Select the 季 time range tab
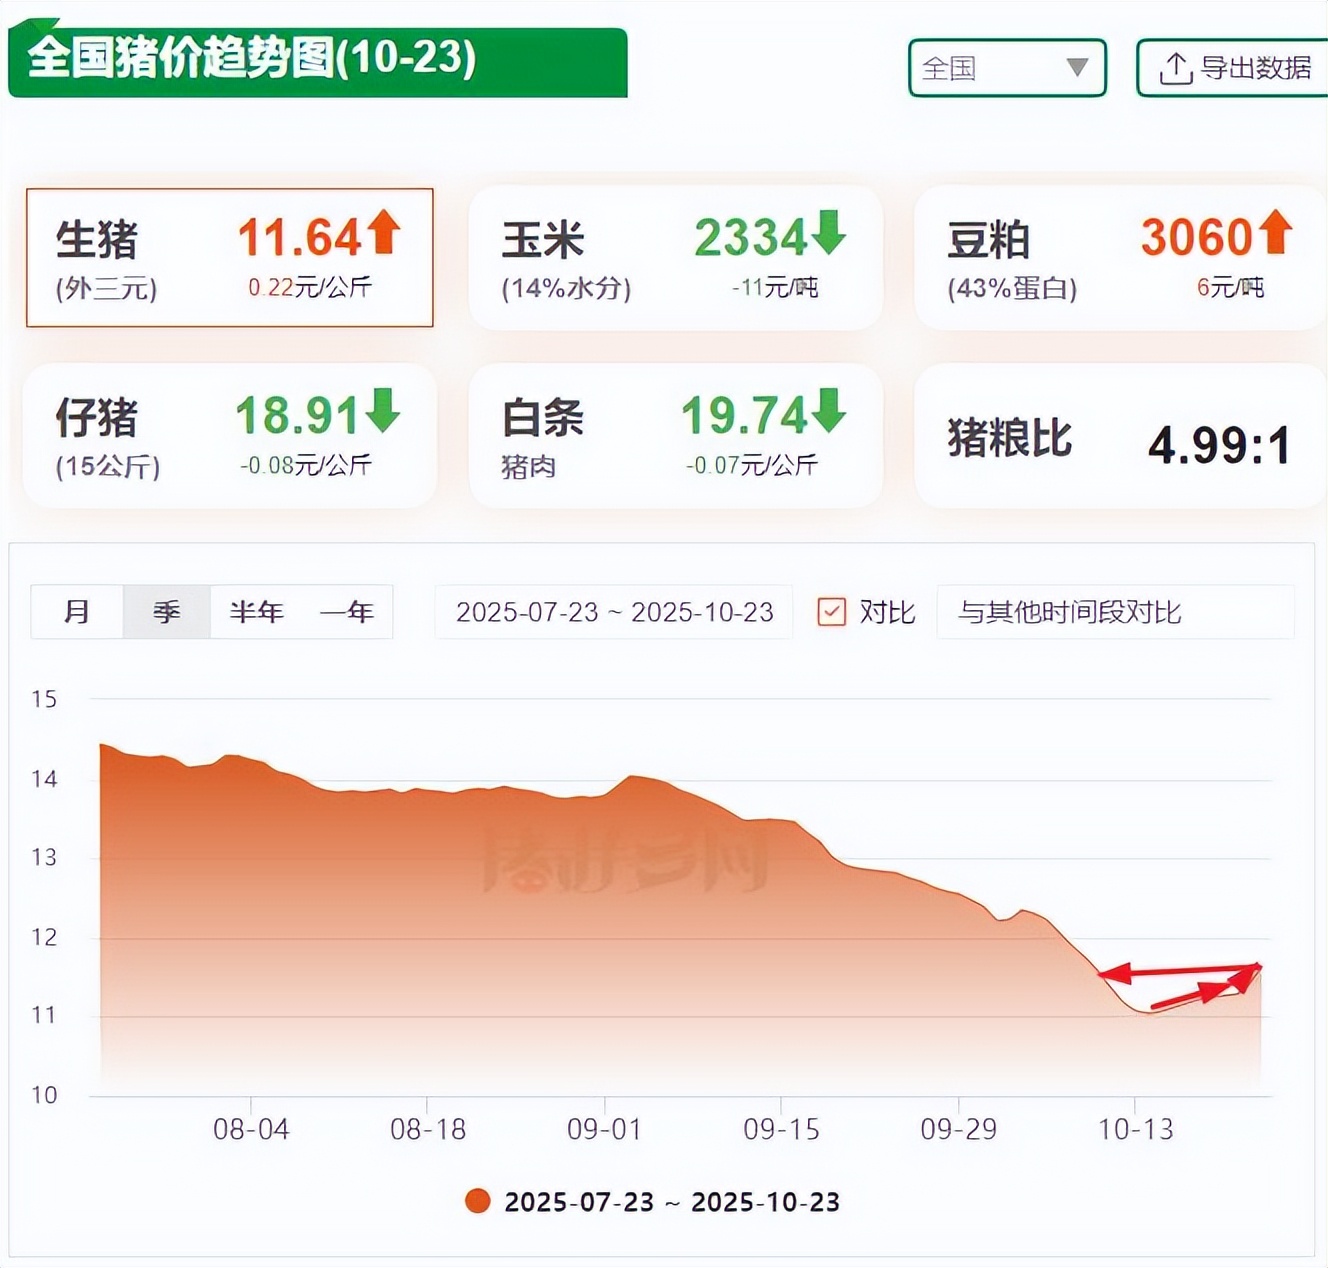Viewport: 1328px width, 1268px height. [x=166, y=612]
